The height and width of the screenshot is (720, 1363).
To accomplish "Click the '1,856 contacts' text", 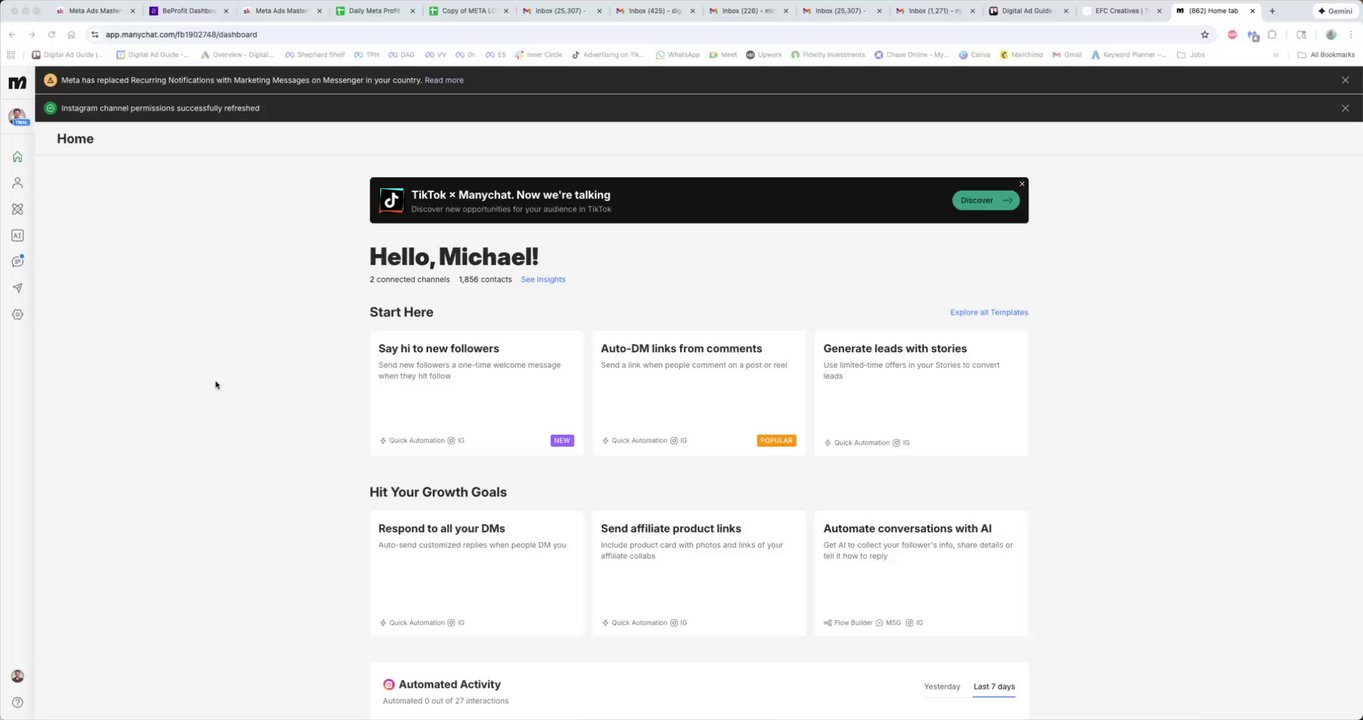I will pos(485,279).
